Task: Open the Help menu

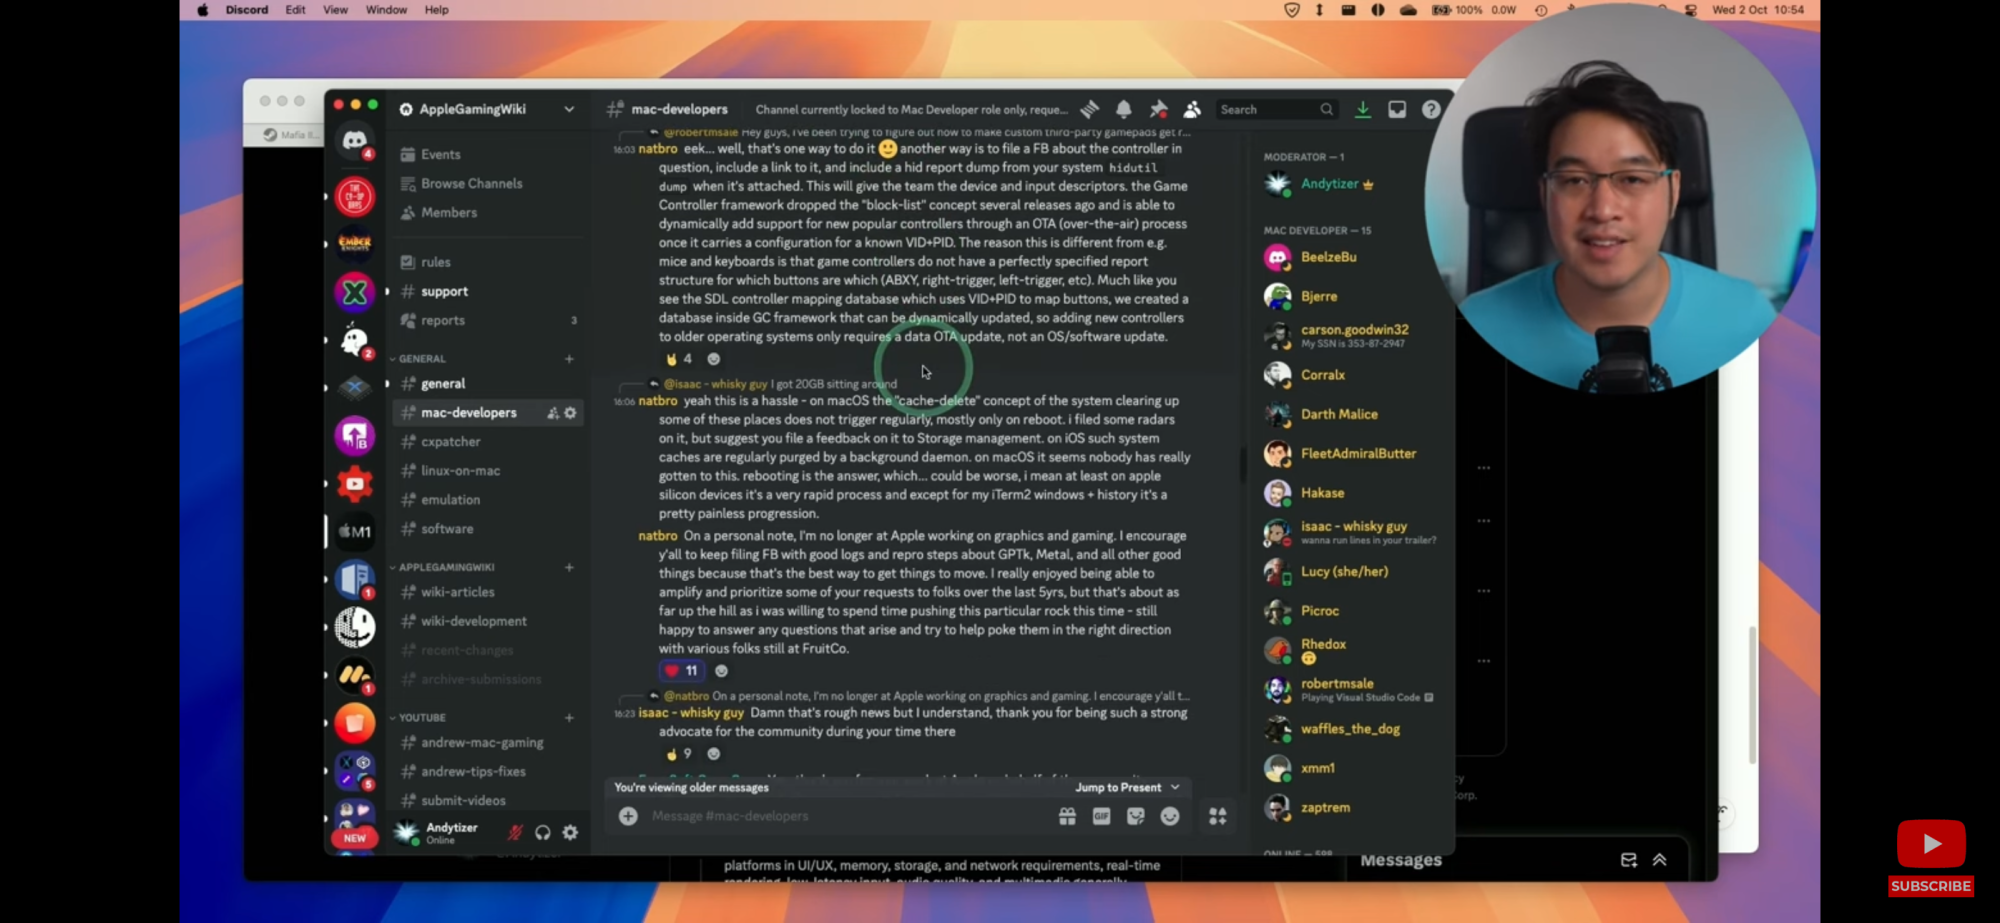Action: pos(436,10)
